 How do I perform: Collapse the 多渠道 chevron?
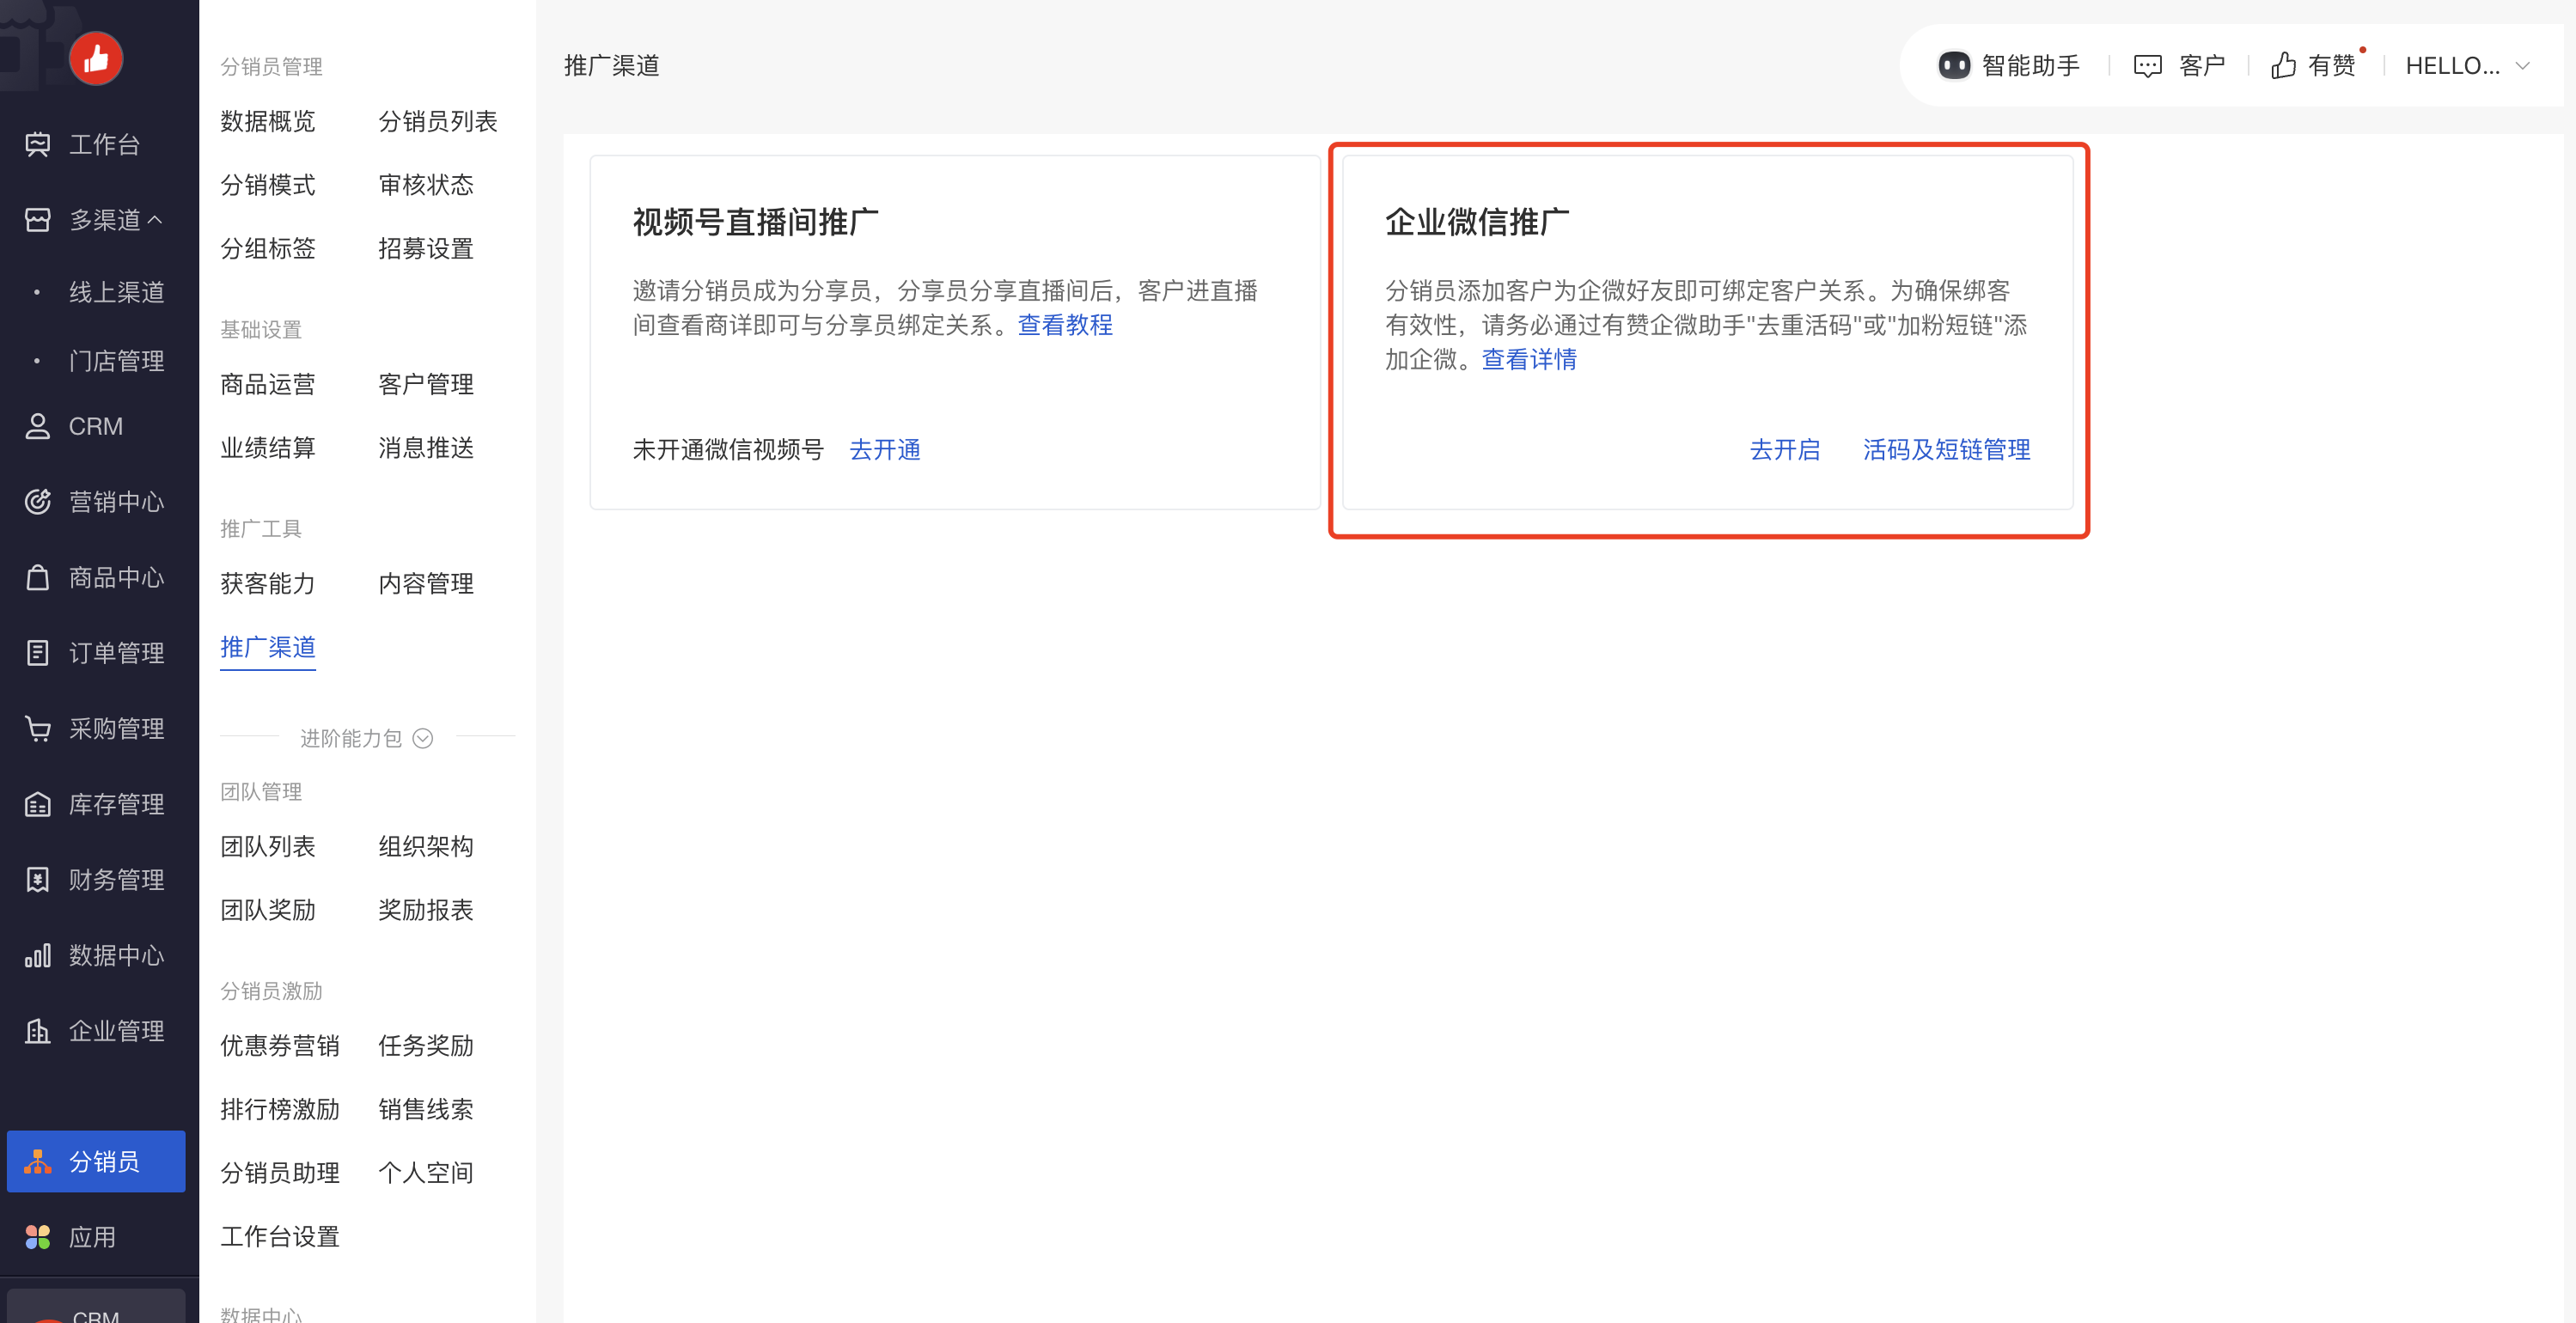click(155, 219)
